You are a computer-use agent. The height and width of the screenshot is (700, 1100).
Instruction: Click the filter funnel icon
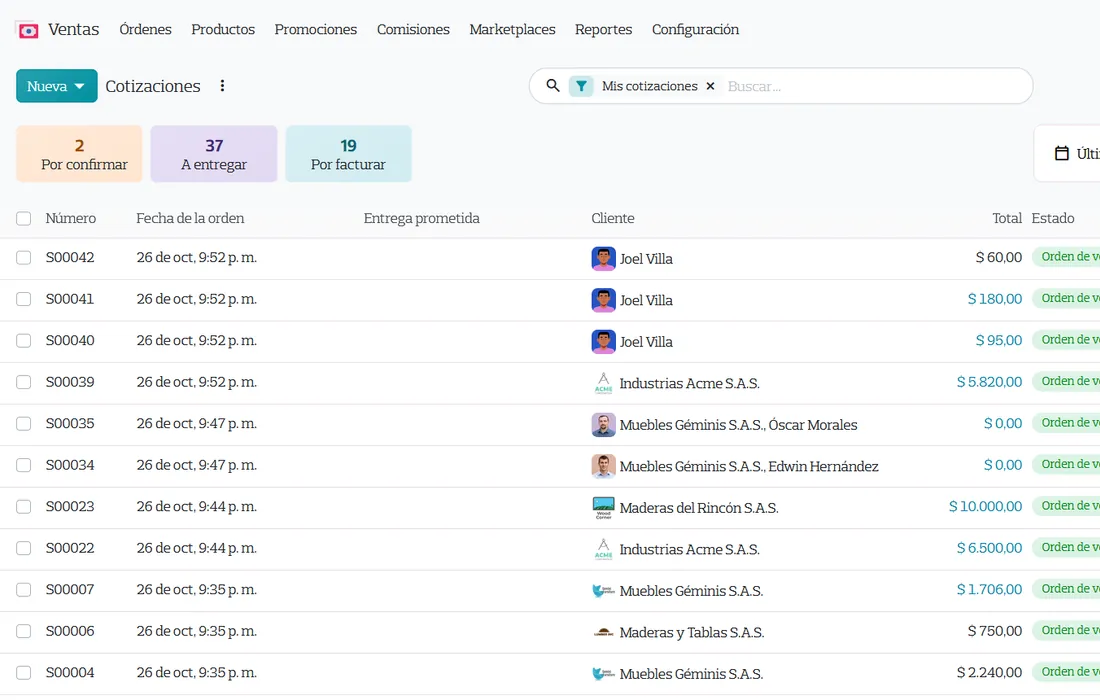582,86
